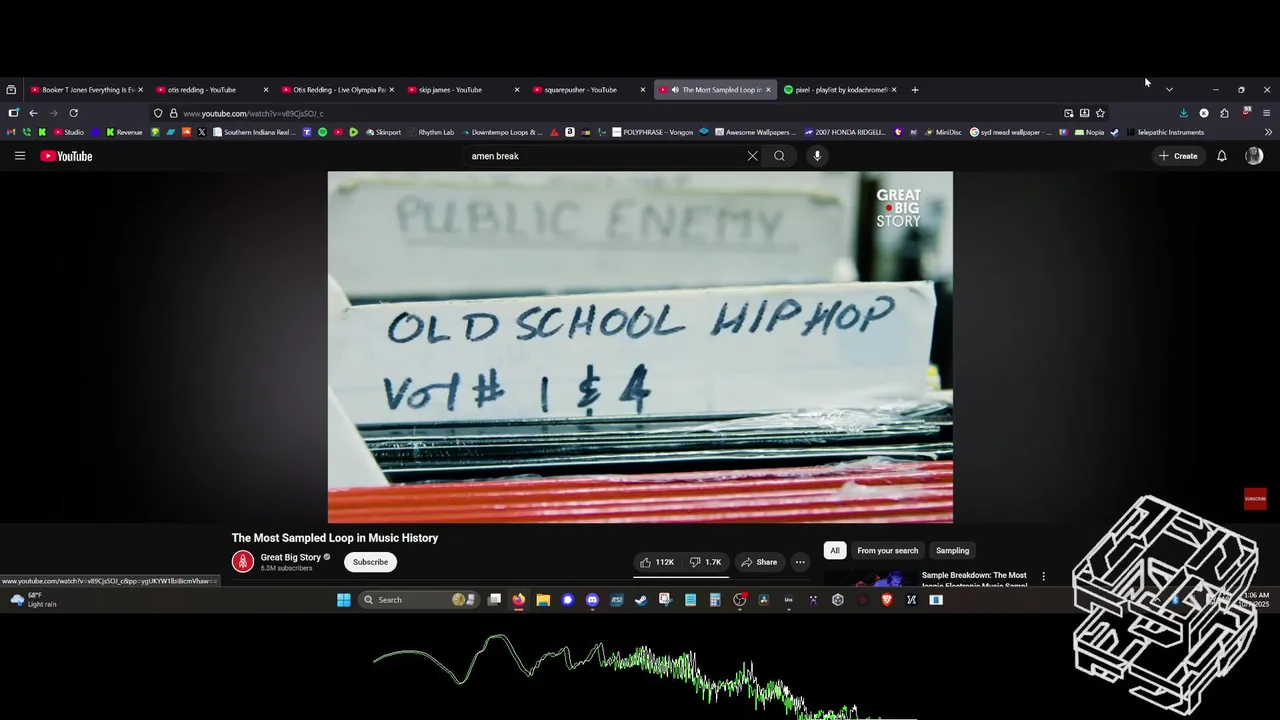Open Steam from the taskbar
The height and width of the screenshot is (720, 1280).
pos(641,600)
